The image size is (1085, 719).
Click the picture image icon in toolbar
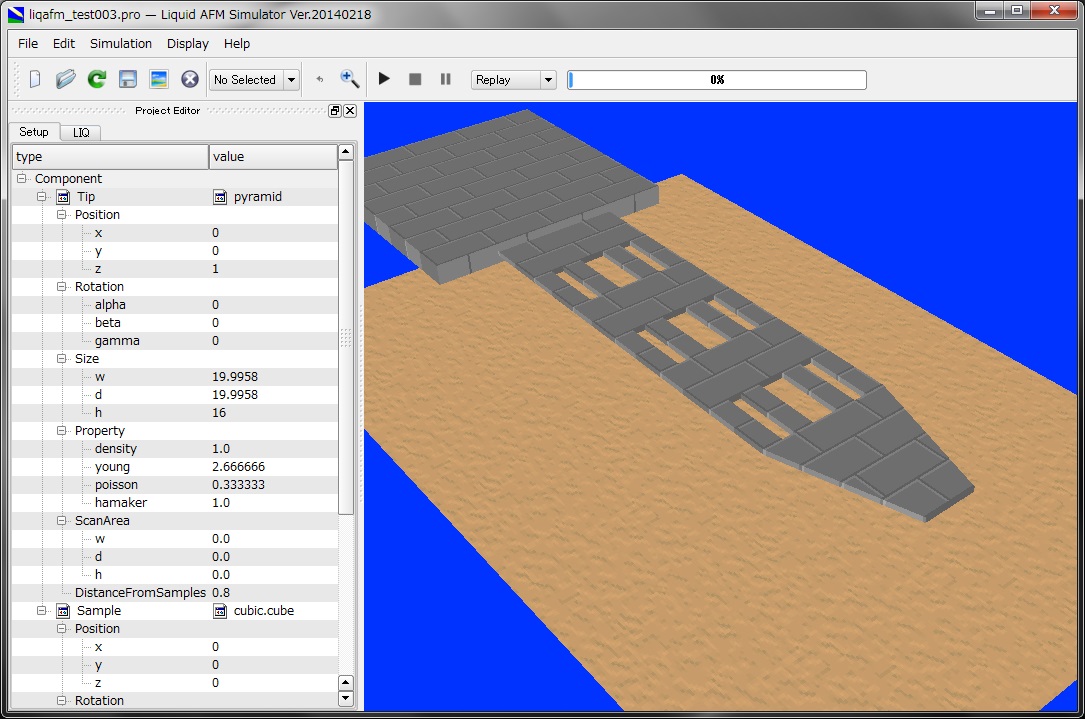point(158,79)
